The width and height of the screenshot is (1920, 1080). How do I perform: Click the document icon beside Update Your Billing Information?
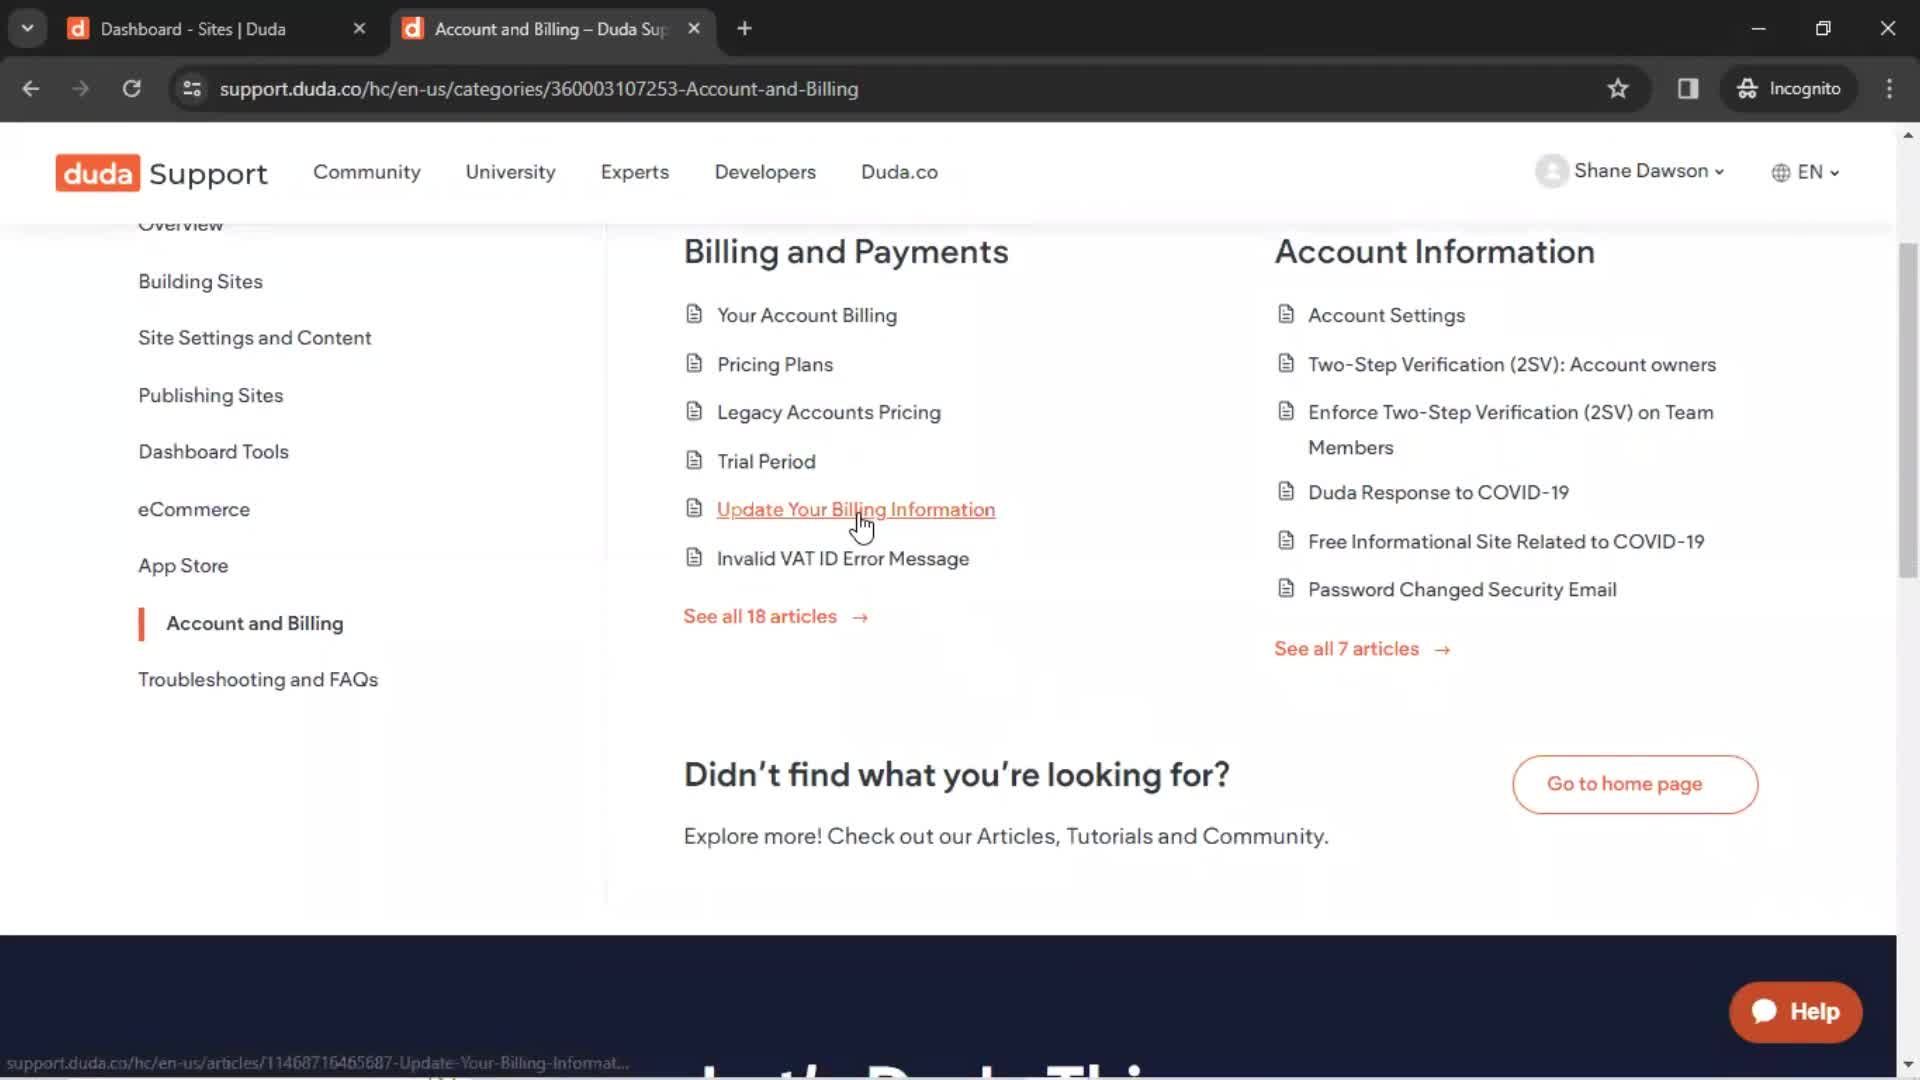[694, 508]
